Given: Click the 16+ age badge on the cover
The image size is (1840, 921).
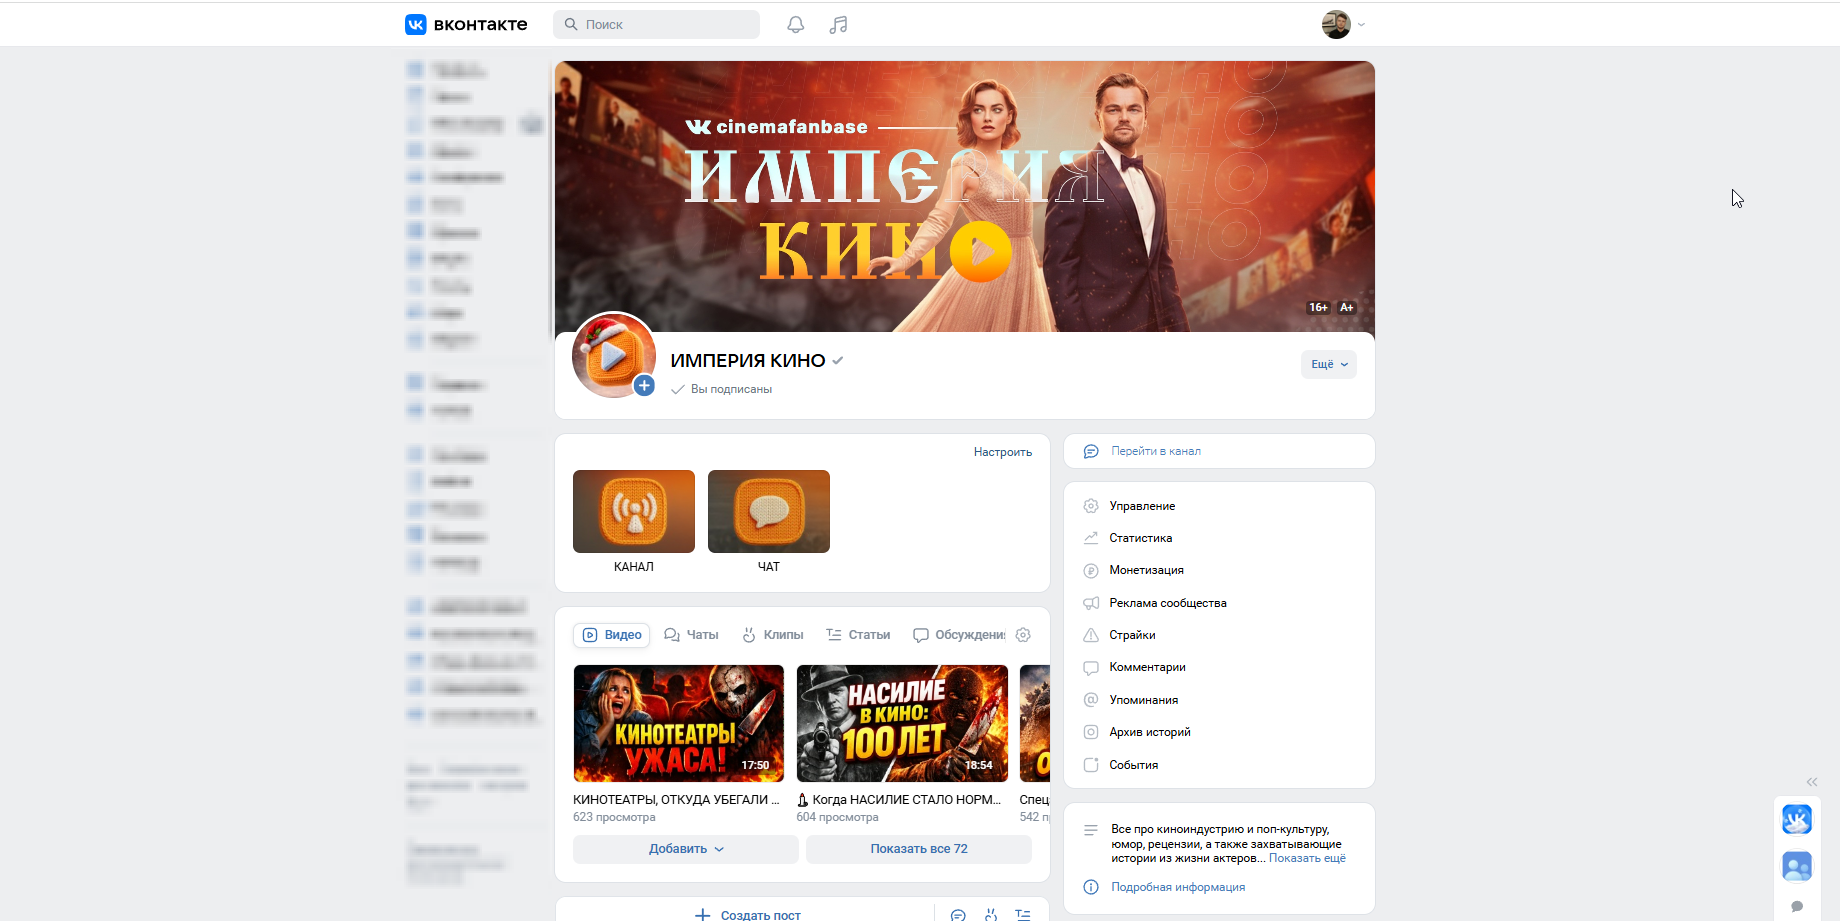Looking at the screenshot, I should [1318, 307].
